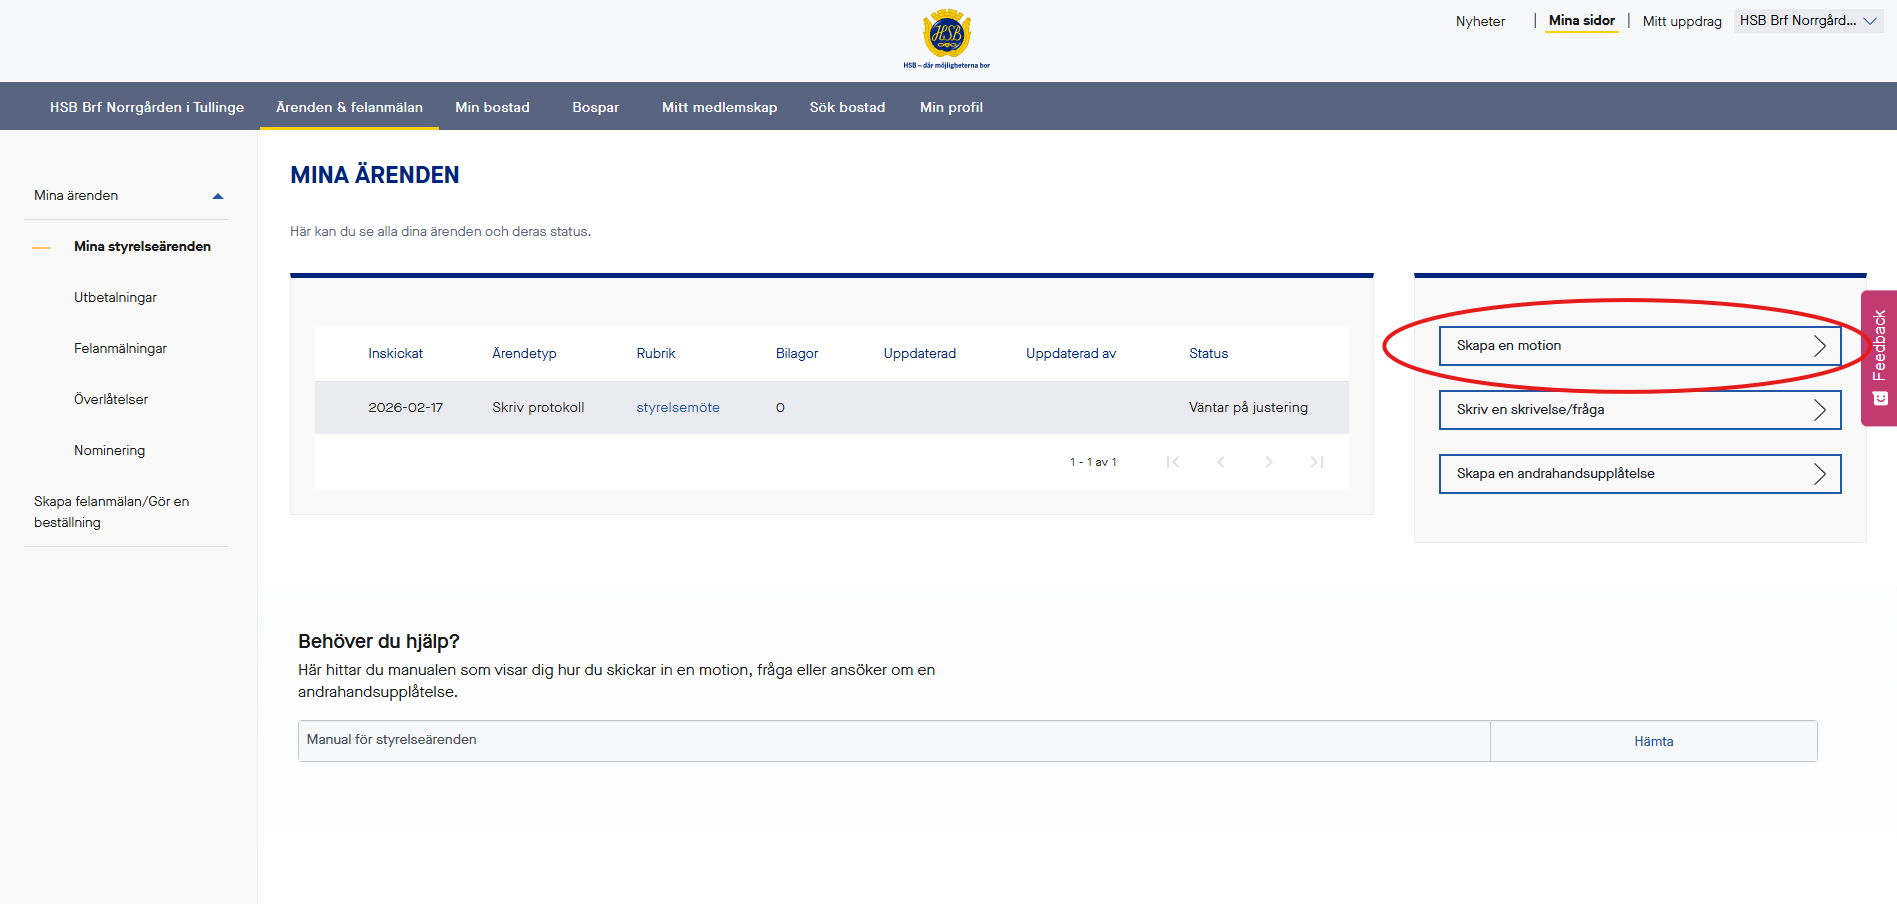
Task: Download manual via Hämta link
Action: pos(1653,742)
